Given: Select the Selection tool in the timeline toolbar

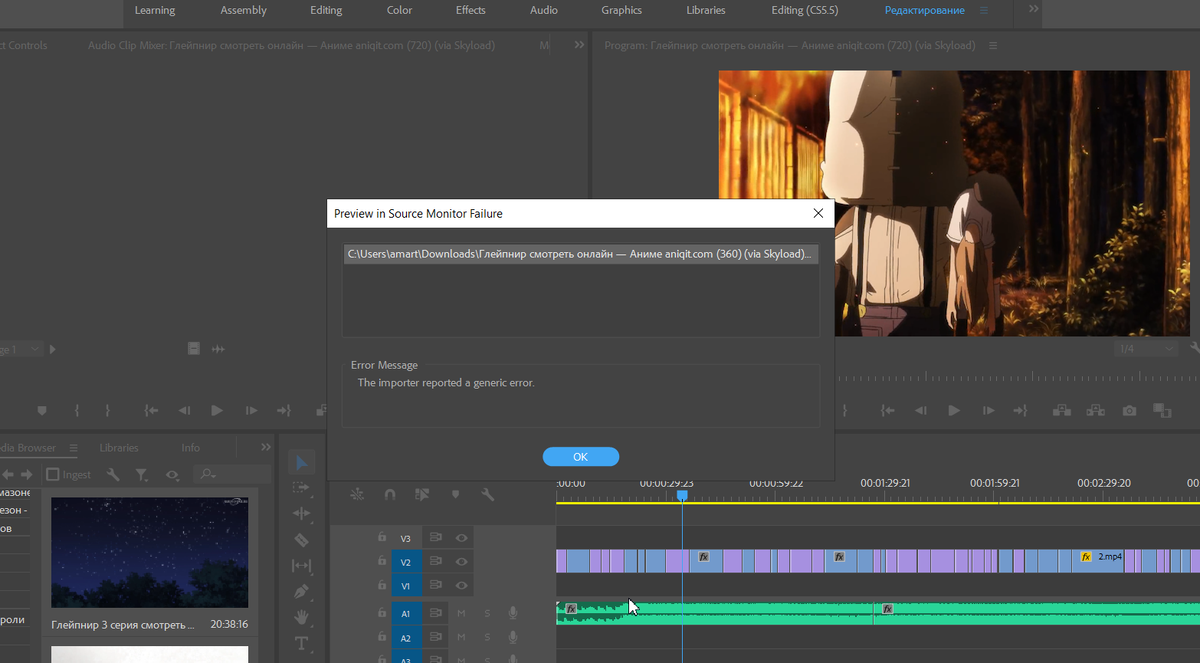Looking at the screenshot, I should (303, 462).
